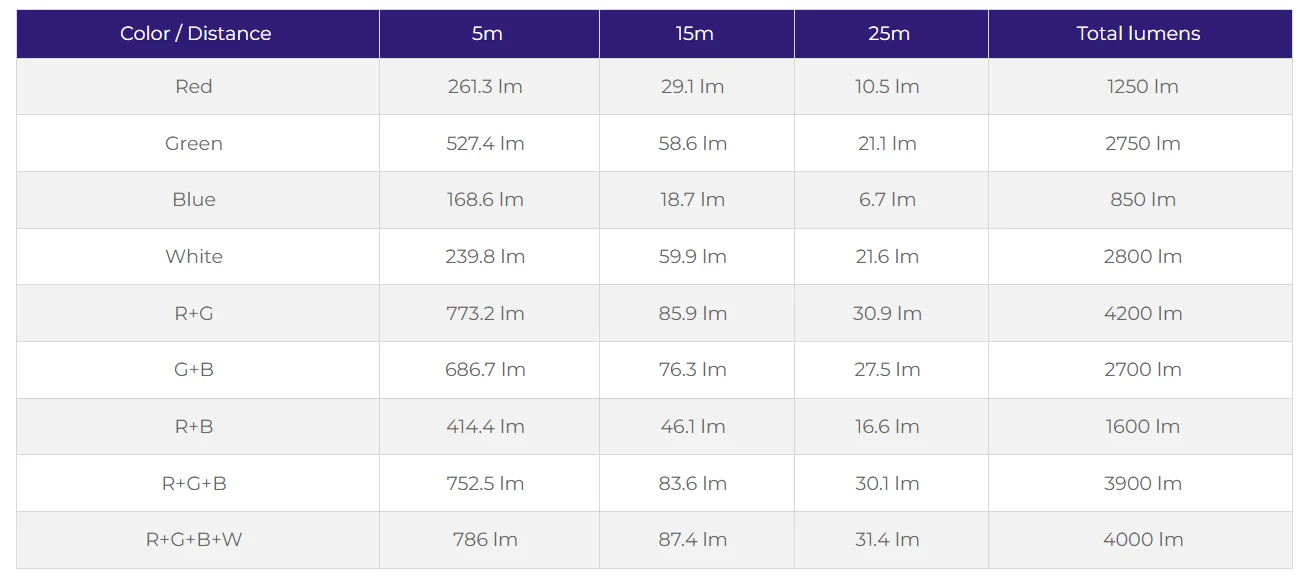Select the Red row label

click(x=194, y=86)
